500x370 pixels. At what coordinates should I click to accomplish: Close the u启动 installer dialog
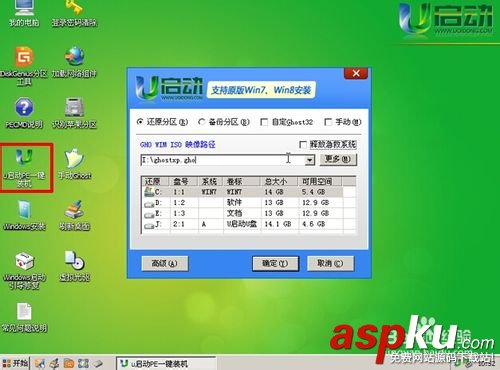(x=356, y=73)
